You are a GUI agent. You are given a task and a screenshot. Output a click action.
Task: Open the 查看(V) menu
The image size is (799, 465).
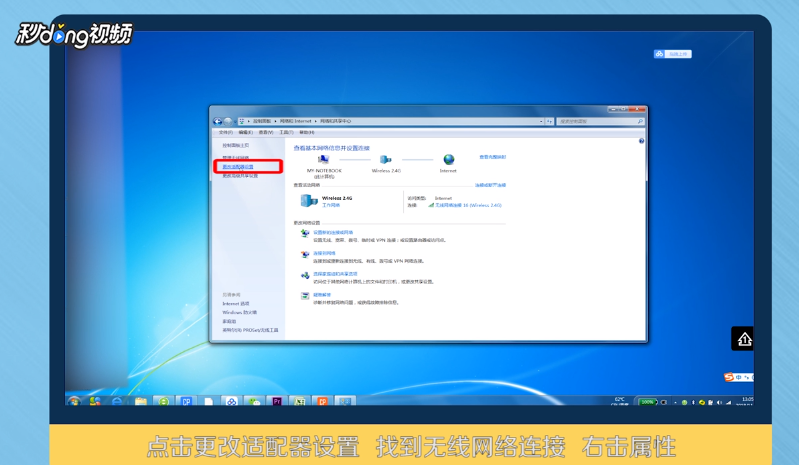tap(266, 132)
